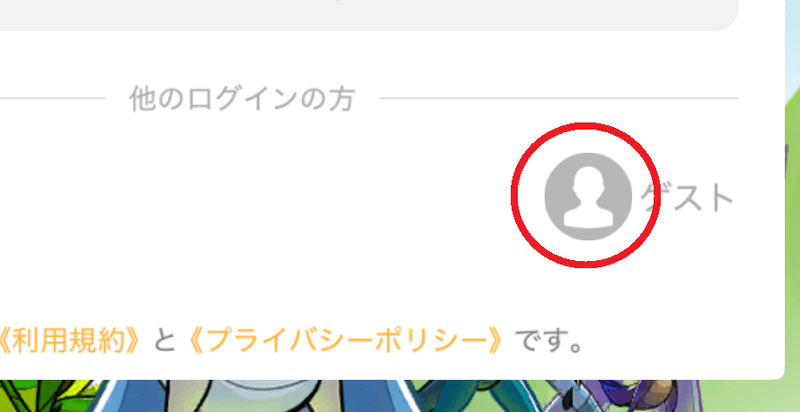
Task: Select the ゲスト login label
Action: coord(687,198)
